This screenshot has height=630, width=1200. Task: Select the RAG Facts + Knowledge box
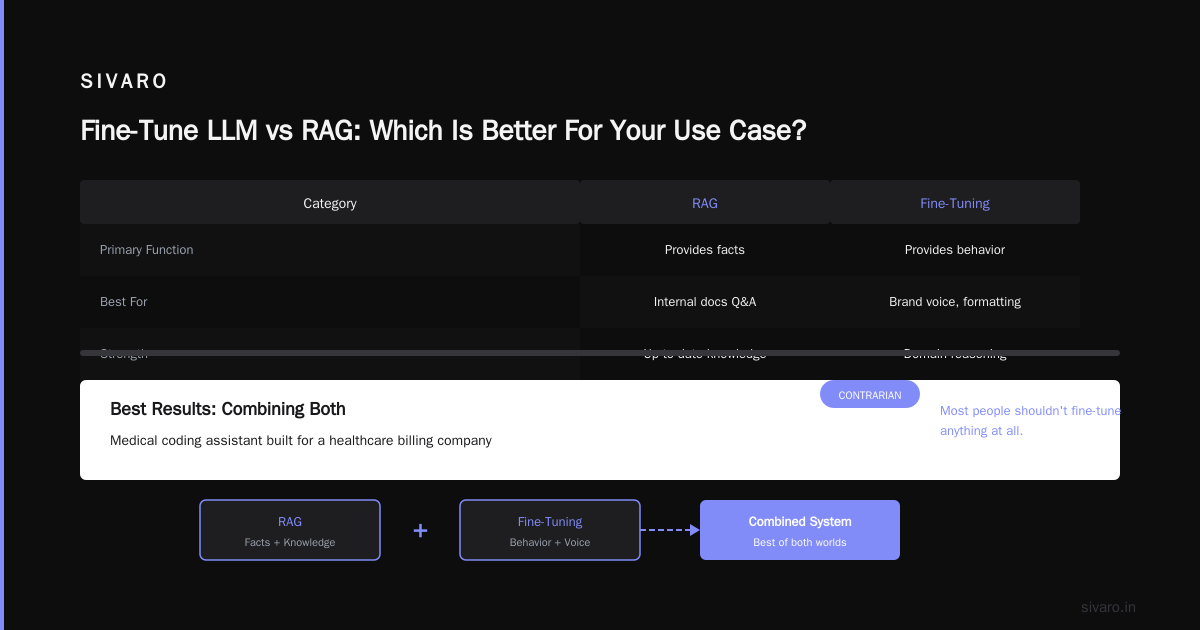pos(290,530)
